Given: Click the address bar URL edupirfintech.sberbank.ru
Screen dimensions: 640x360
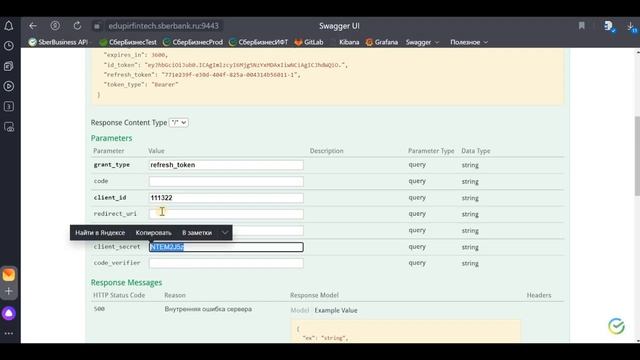Looking at the screenshot, I should (x=163, y=26).
